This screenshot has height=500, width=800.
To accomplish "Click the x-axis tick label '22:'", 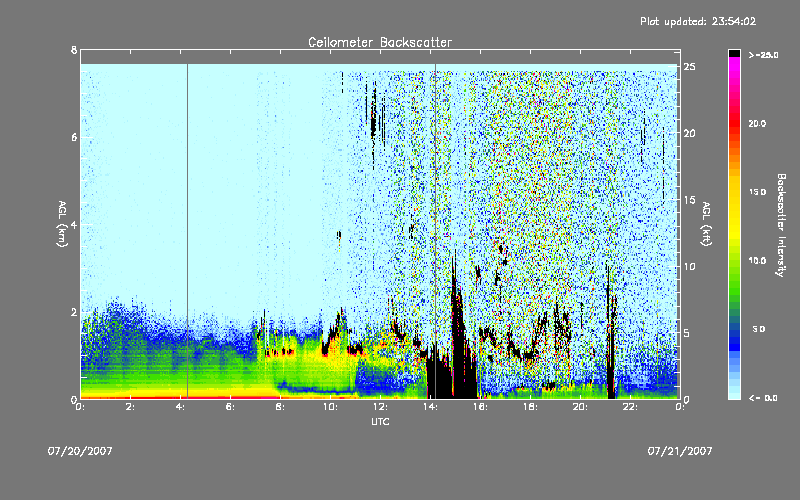I will (630, 407).
